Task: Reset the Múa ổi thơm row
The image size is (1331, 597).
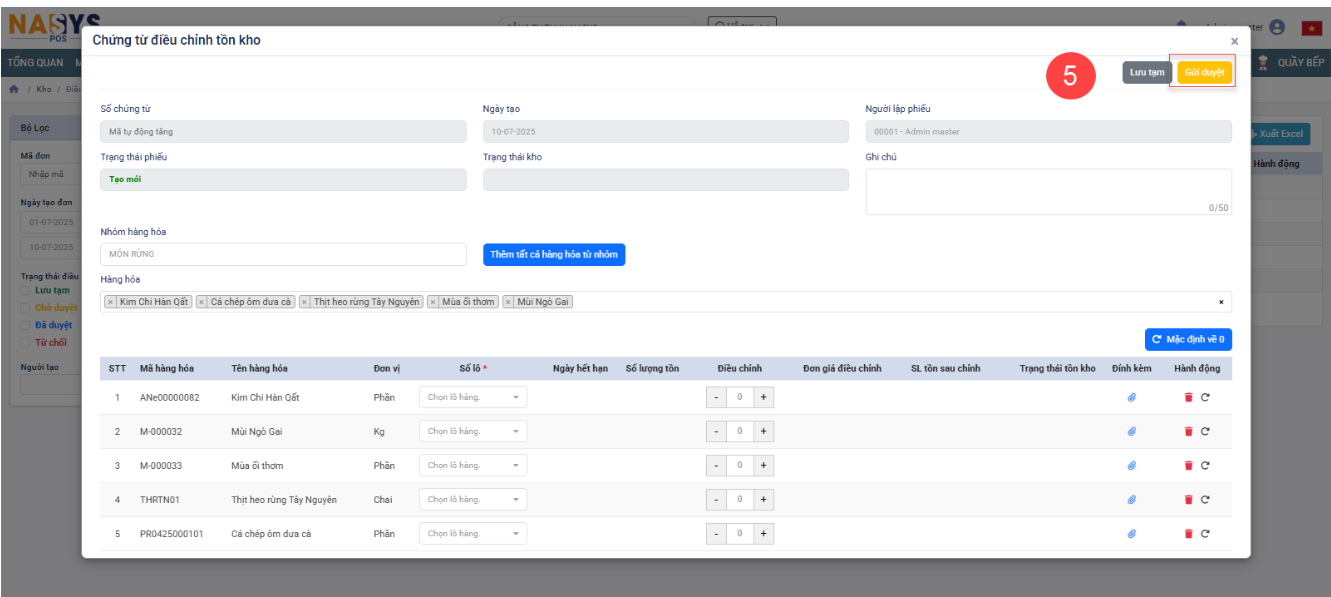Action: [x=1205, y=466]
